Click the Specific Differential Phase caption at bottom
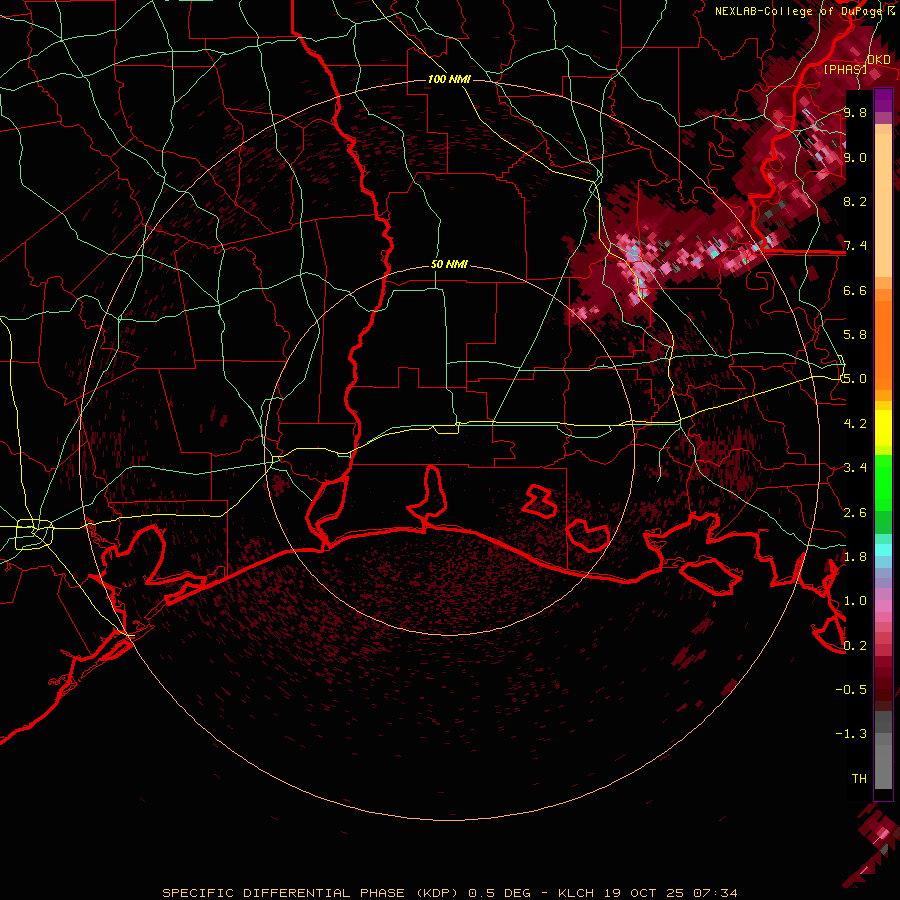900x900 pixels. point(449,893)
